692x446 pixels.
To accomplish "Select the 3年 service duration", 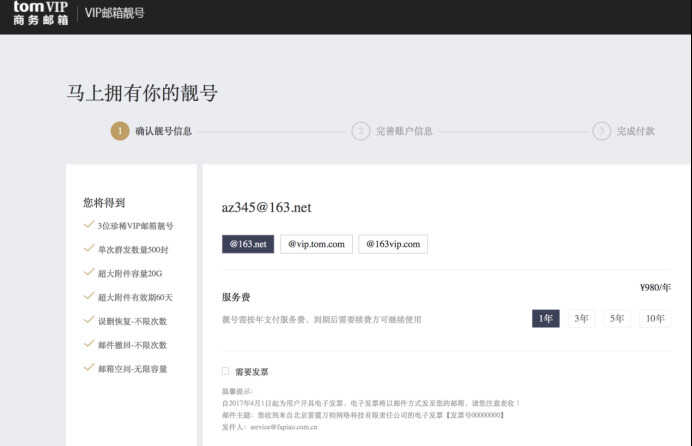I will coord(581,319).
